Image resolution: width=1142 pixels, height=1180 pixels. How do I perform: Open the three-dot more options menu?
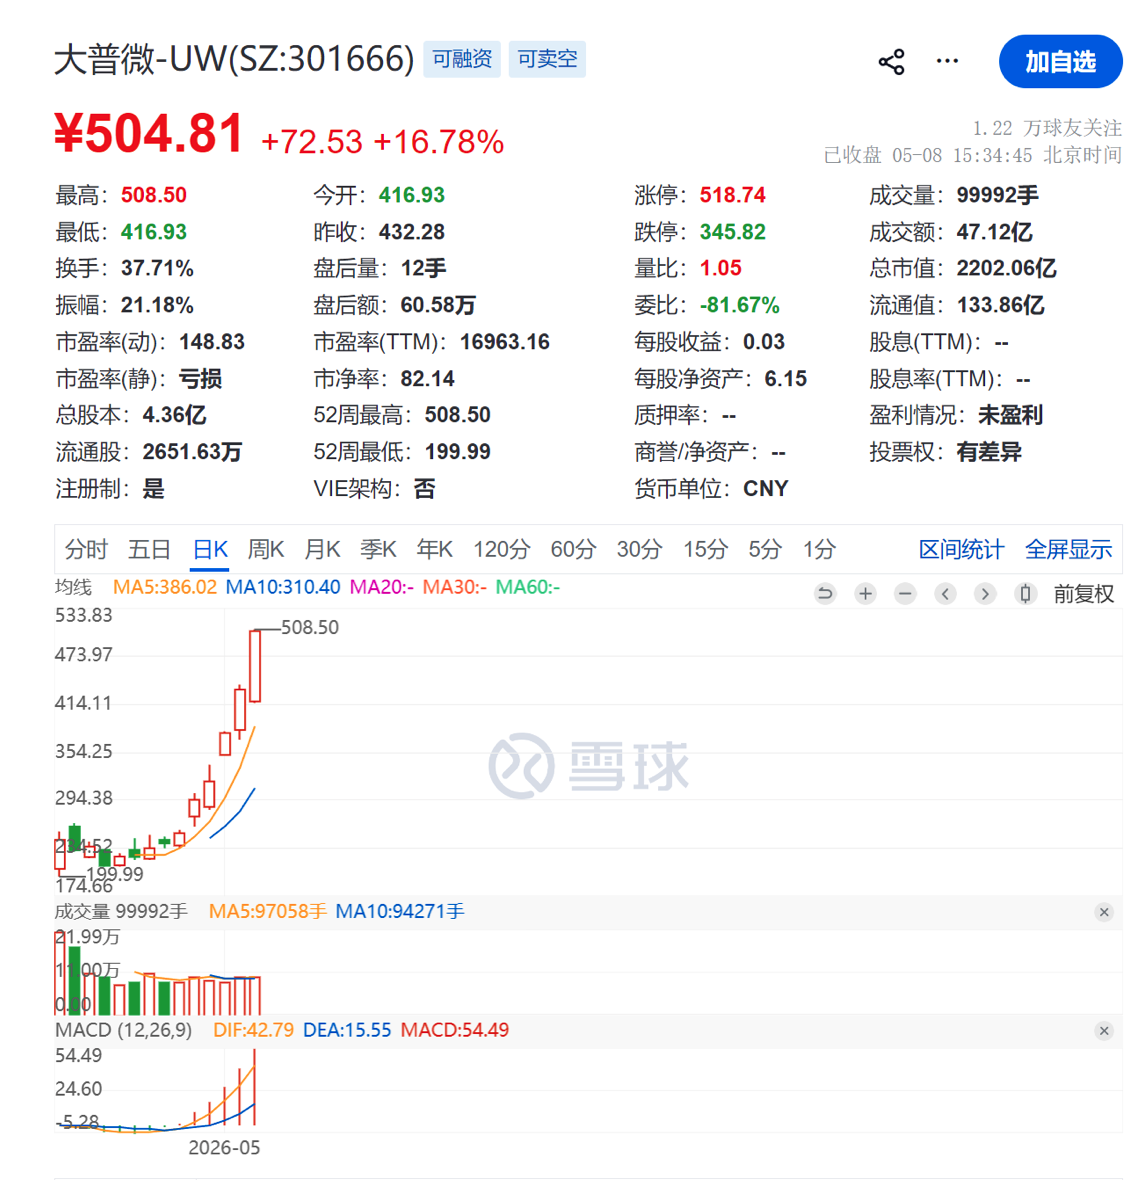947,61
